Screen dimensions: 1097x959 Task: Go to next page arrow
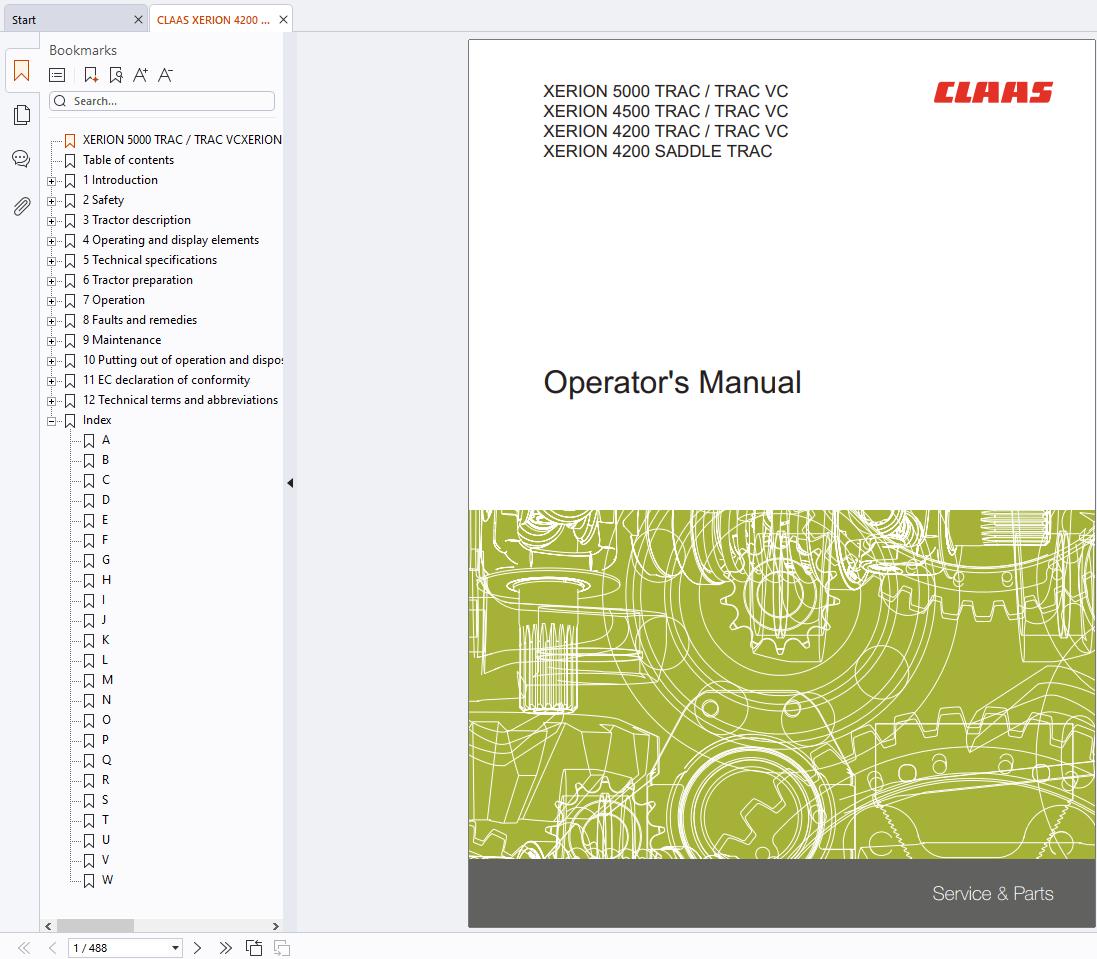click(x=197, y=948)
